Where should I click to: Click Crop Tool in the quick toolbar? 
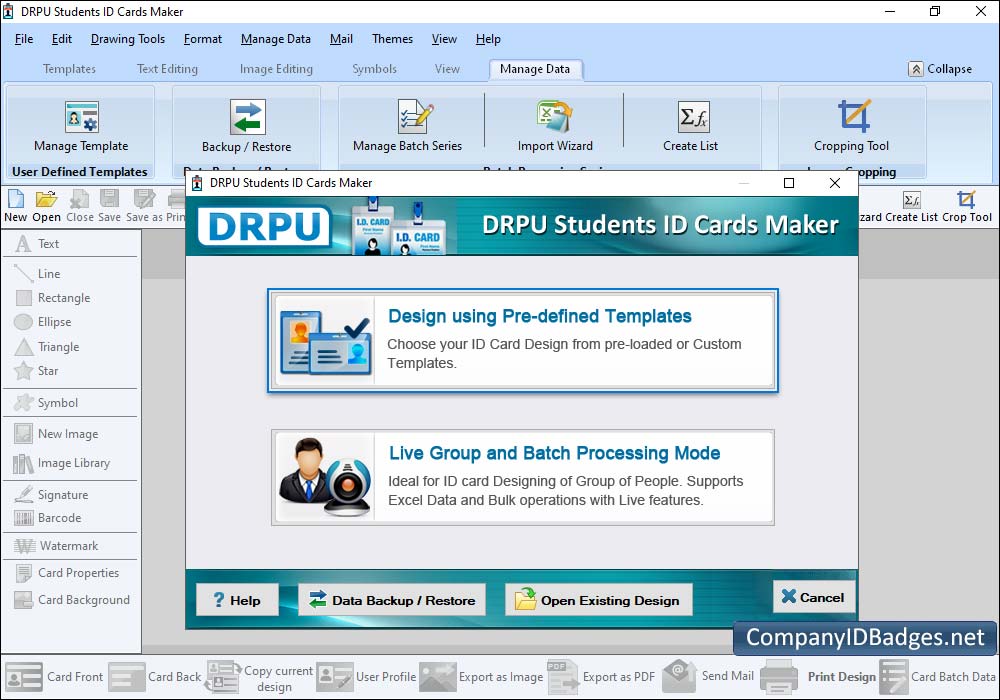pyautogui.click(x=967, y=206)
